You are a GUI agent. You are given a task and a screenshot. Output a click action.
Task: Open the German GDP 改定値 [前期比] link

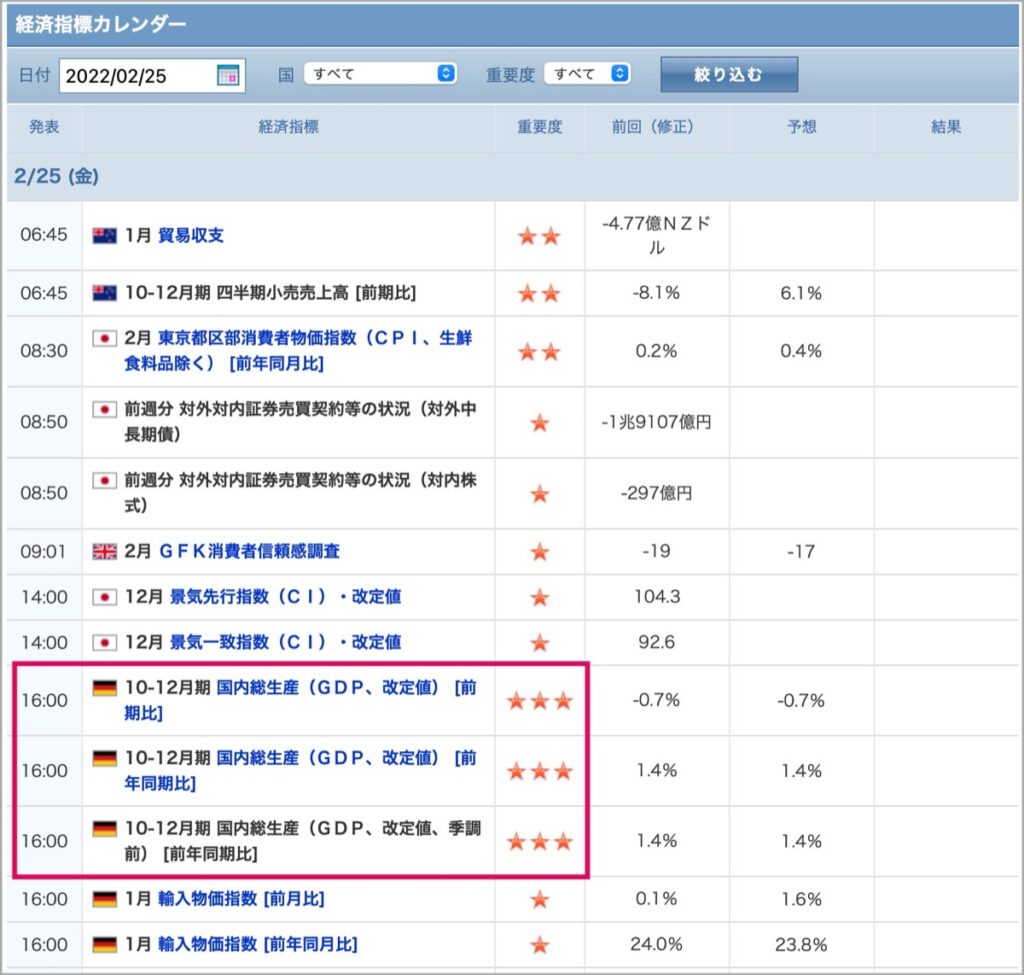coord(300,700)
